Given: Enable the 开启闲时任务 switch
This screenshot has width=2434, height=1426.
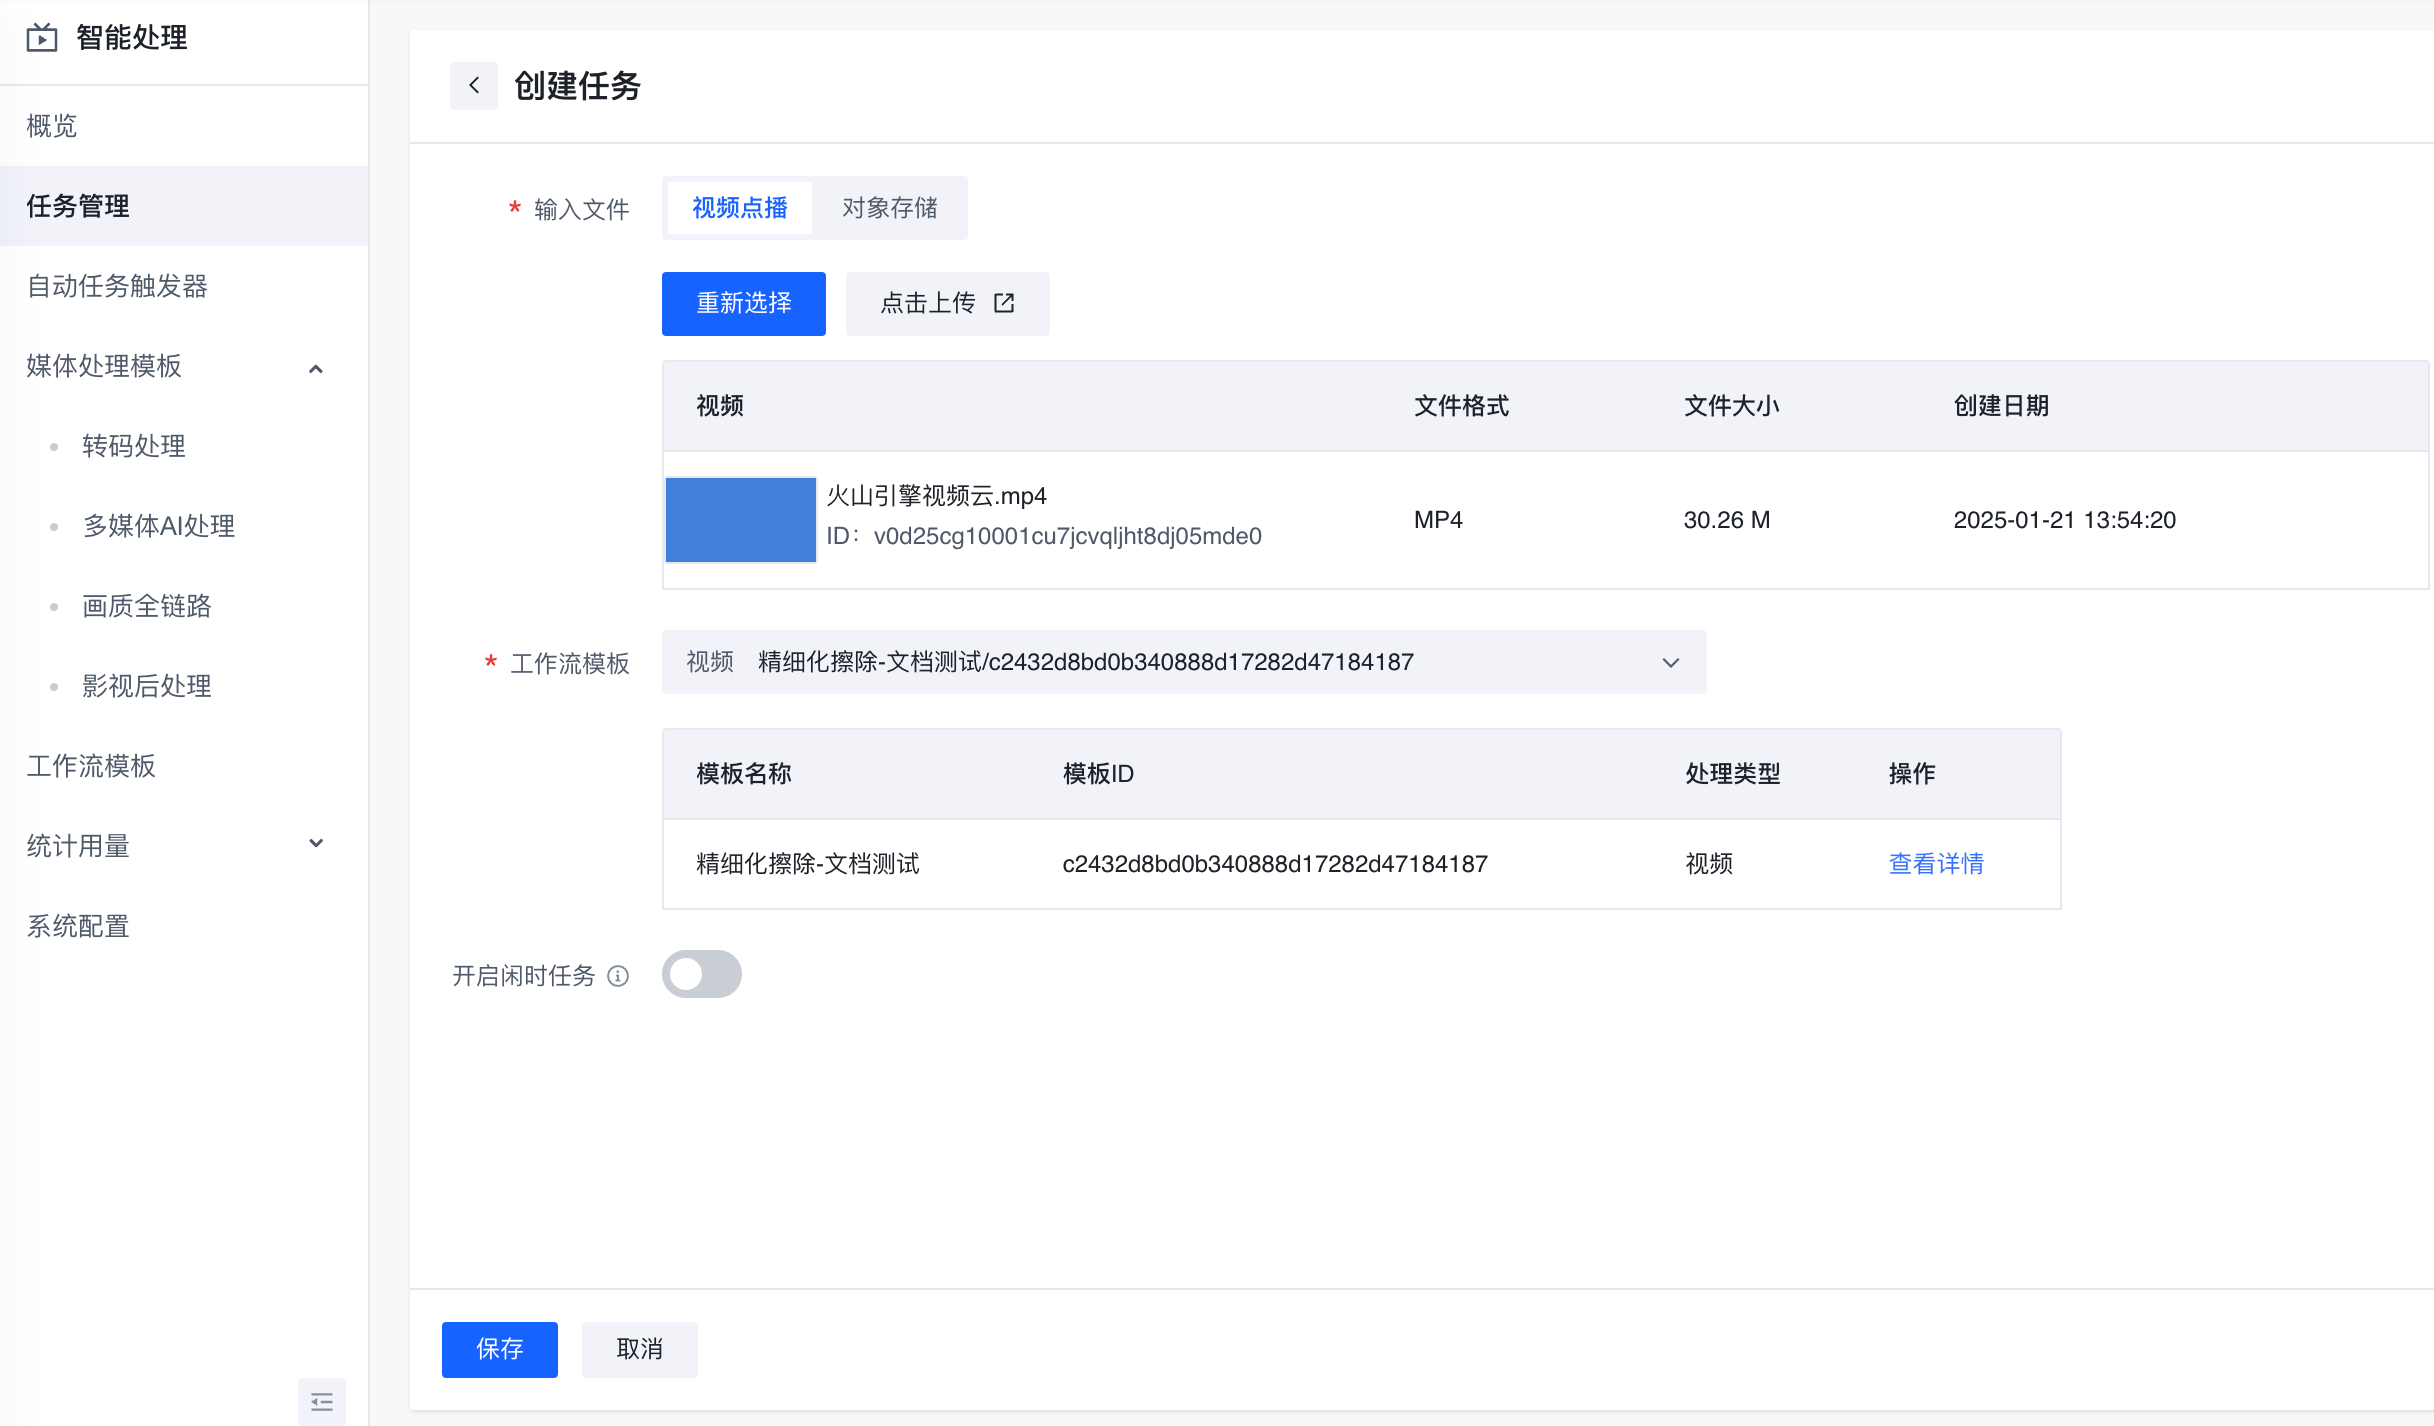Looking at the screenshot, I should click(702, 974).
